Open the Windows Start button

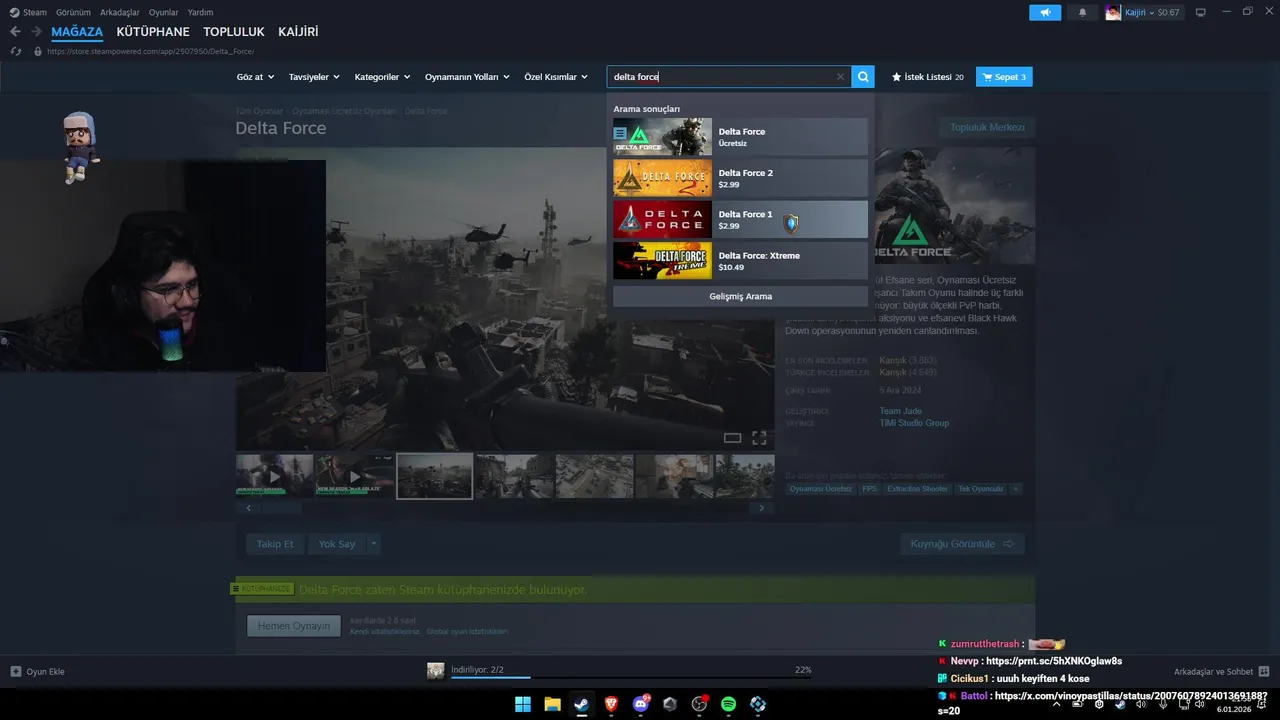pos(523,704)
